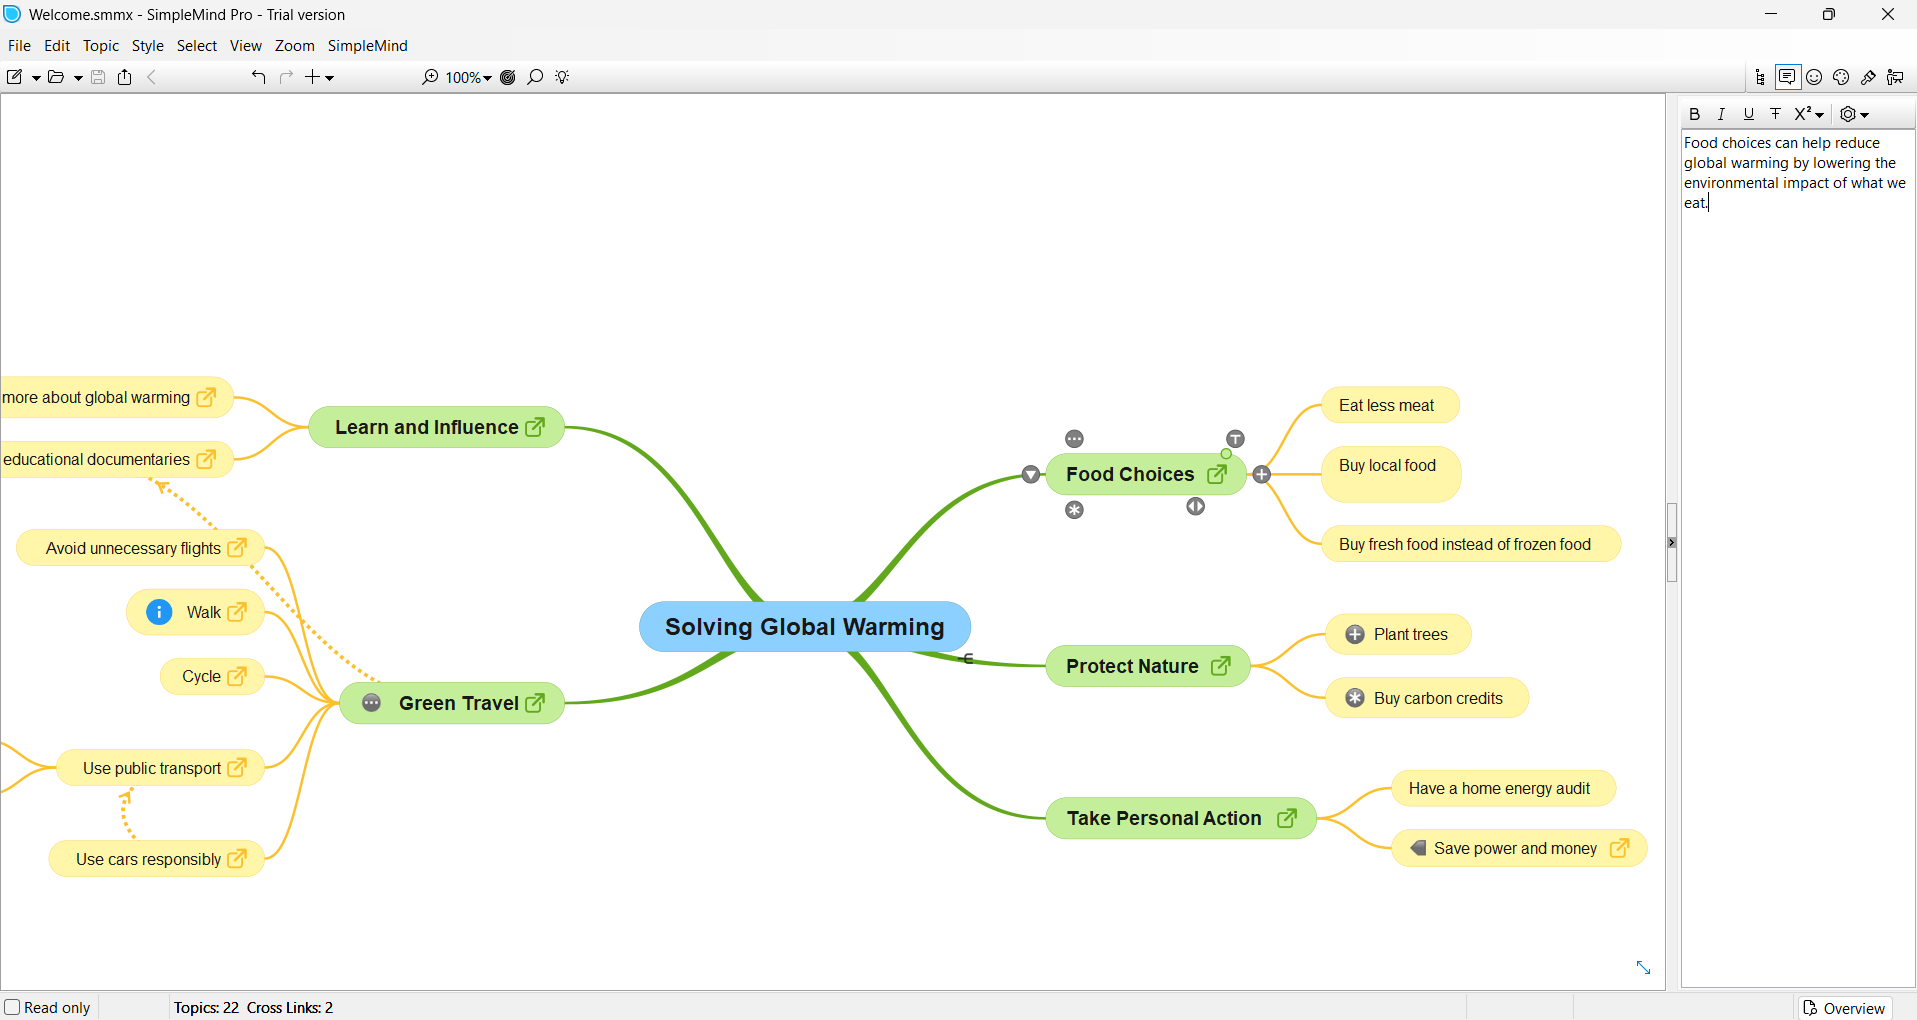1917x1020 pixels.
Task: Open the superscript X² dropdown
Action: coord(1809,114)
